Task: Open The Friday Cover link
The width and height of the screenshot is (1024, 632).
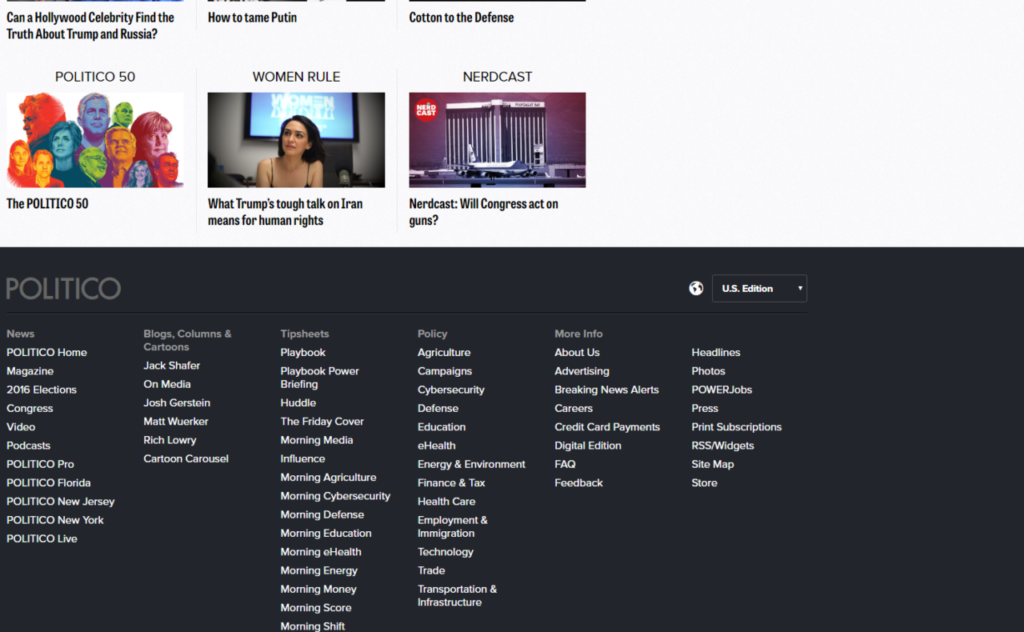Action: coord(322,422)
